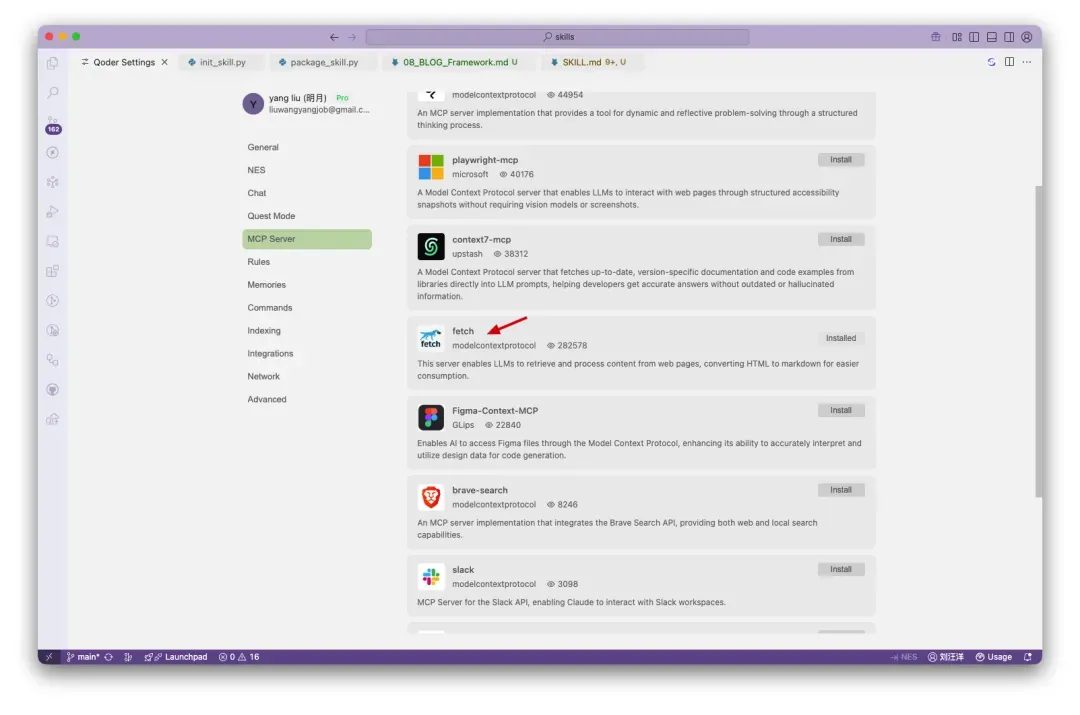Click NES indicator in the status bar
The image size is (1080, 715).
903,657
